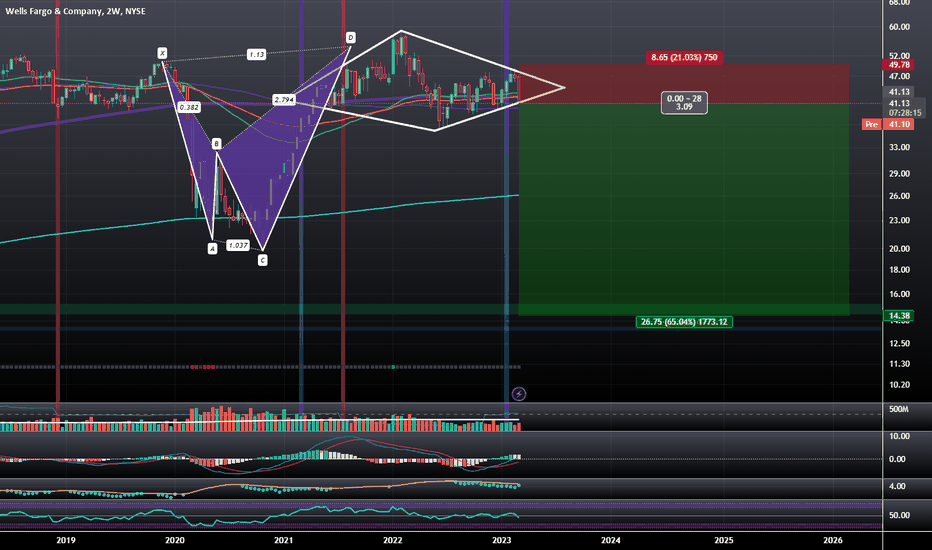The image size is (932, 550).
Task: Click the red 49.78 stop price tag
Action: [x=899, y=65]
